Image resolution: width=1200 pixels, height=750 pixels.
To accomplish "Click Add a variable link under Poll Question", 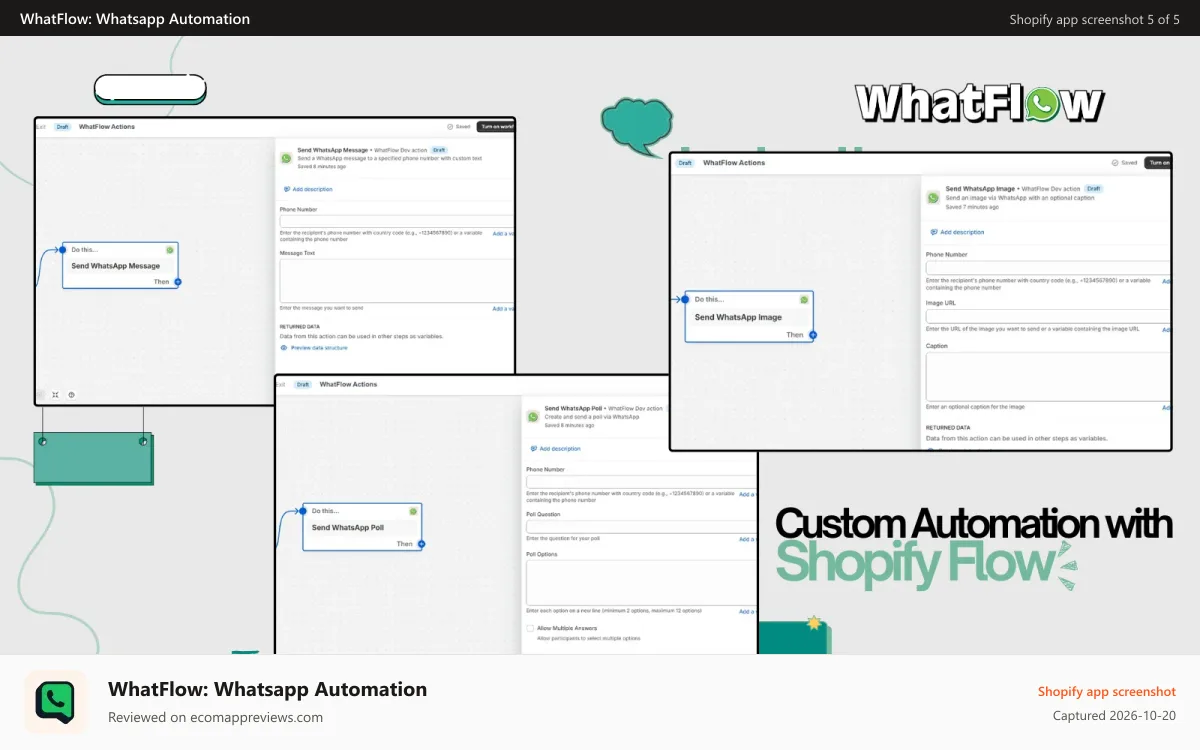I will tap(748, 539).
